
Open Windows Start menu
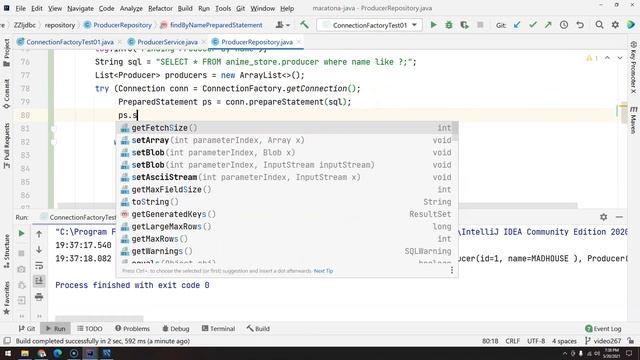[8, 353]
